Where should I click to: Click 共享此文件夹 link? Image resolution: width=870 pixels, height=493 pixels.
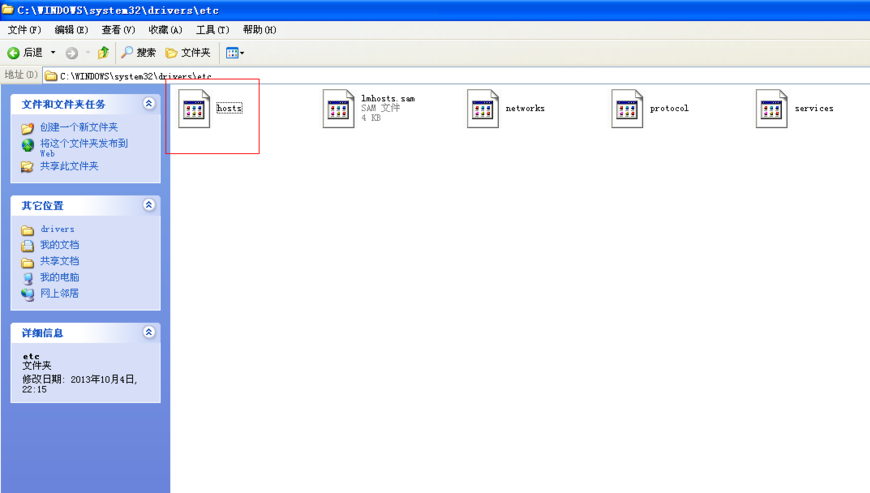[x=69, y=166]
